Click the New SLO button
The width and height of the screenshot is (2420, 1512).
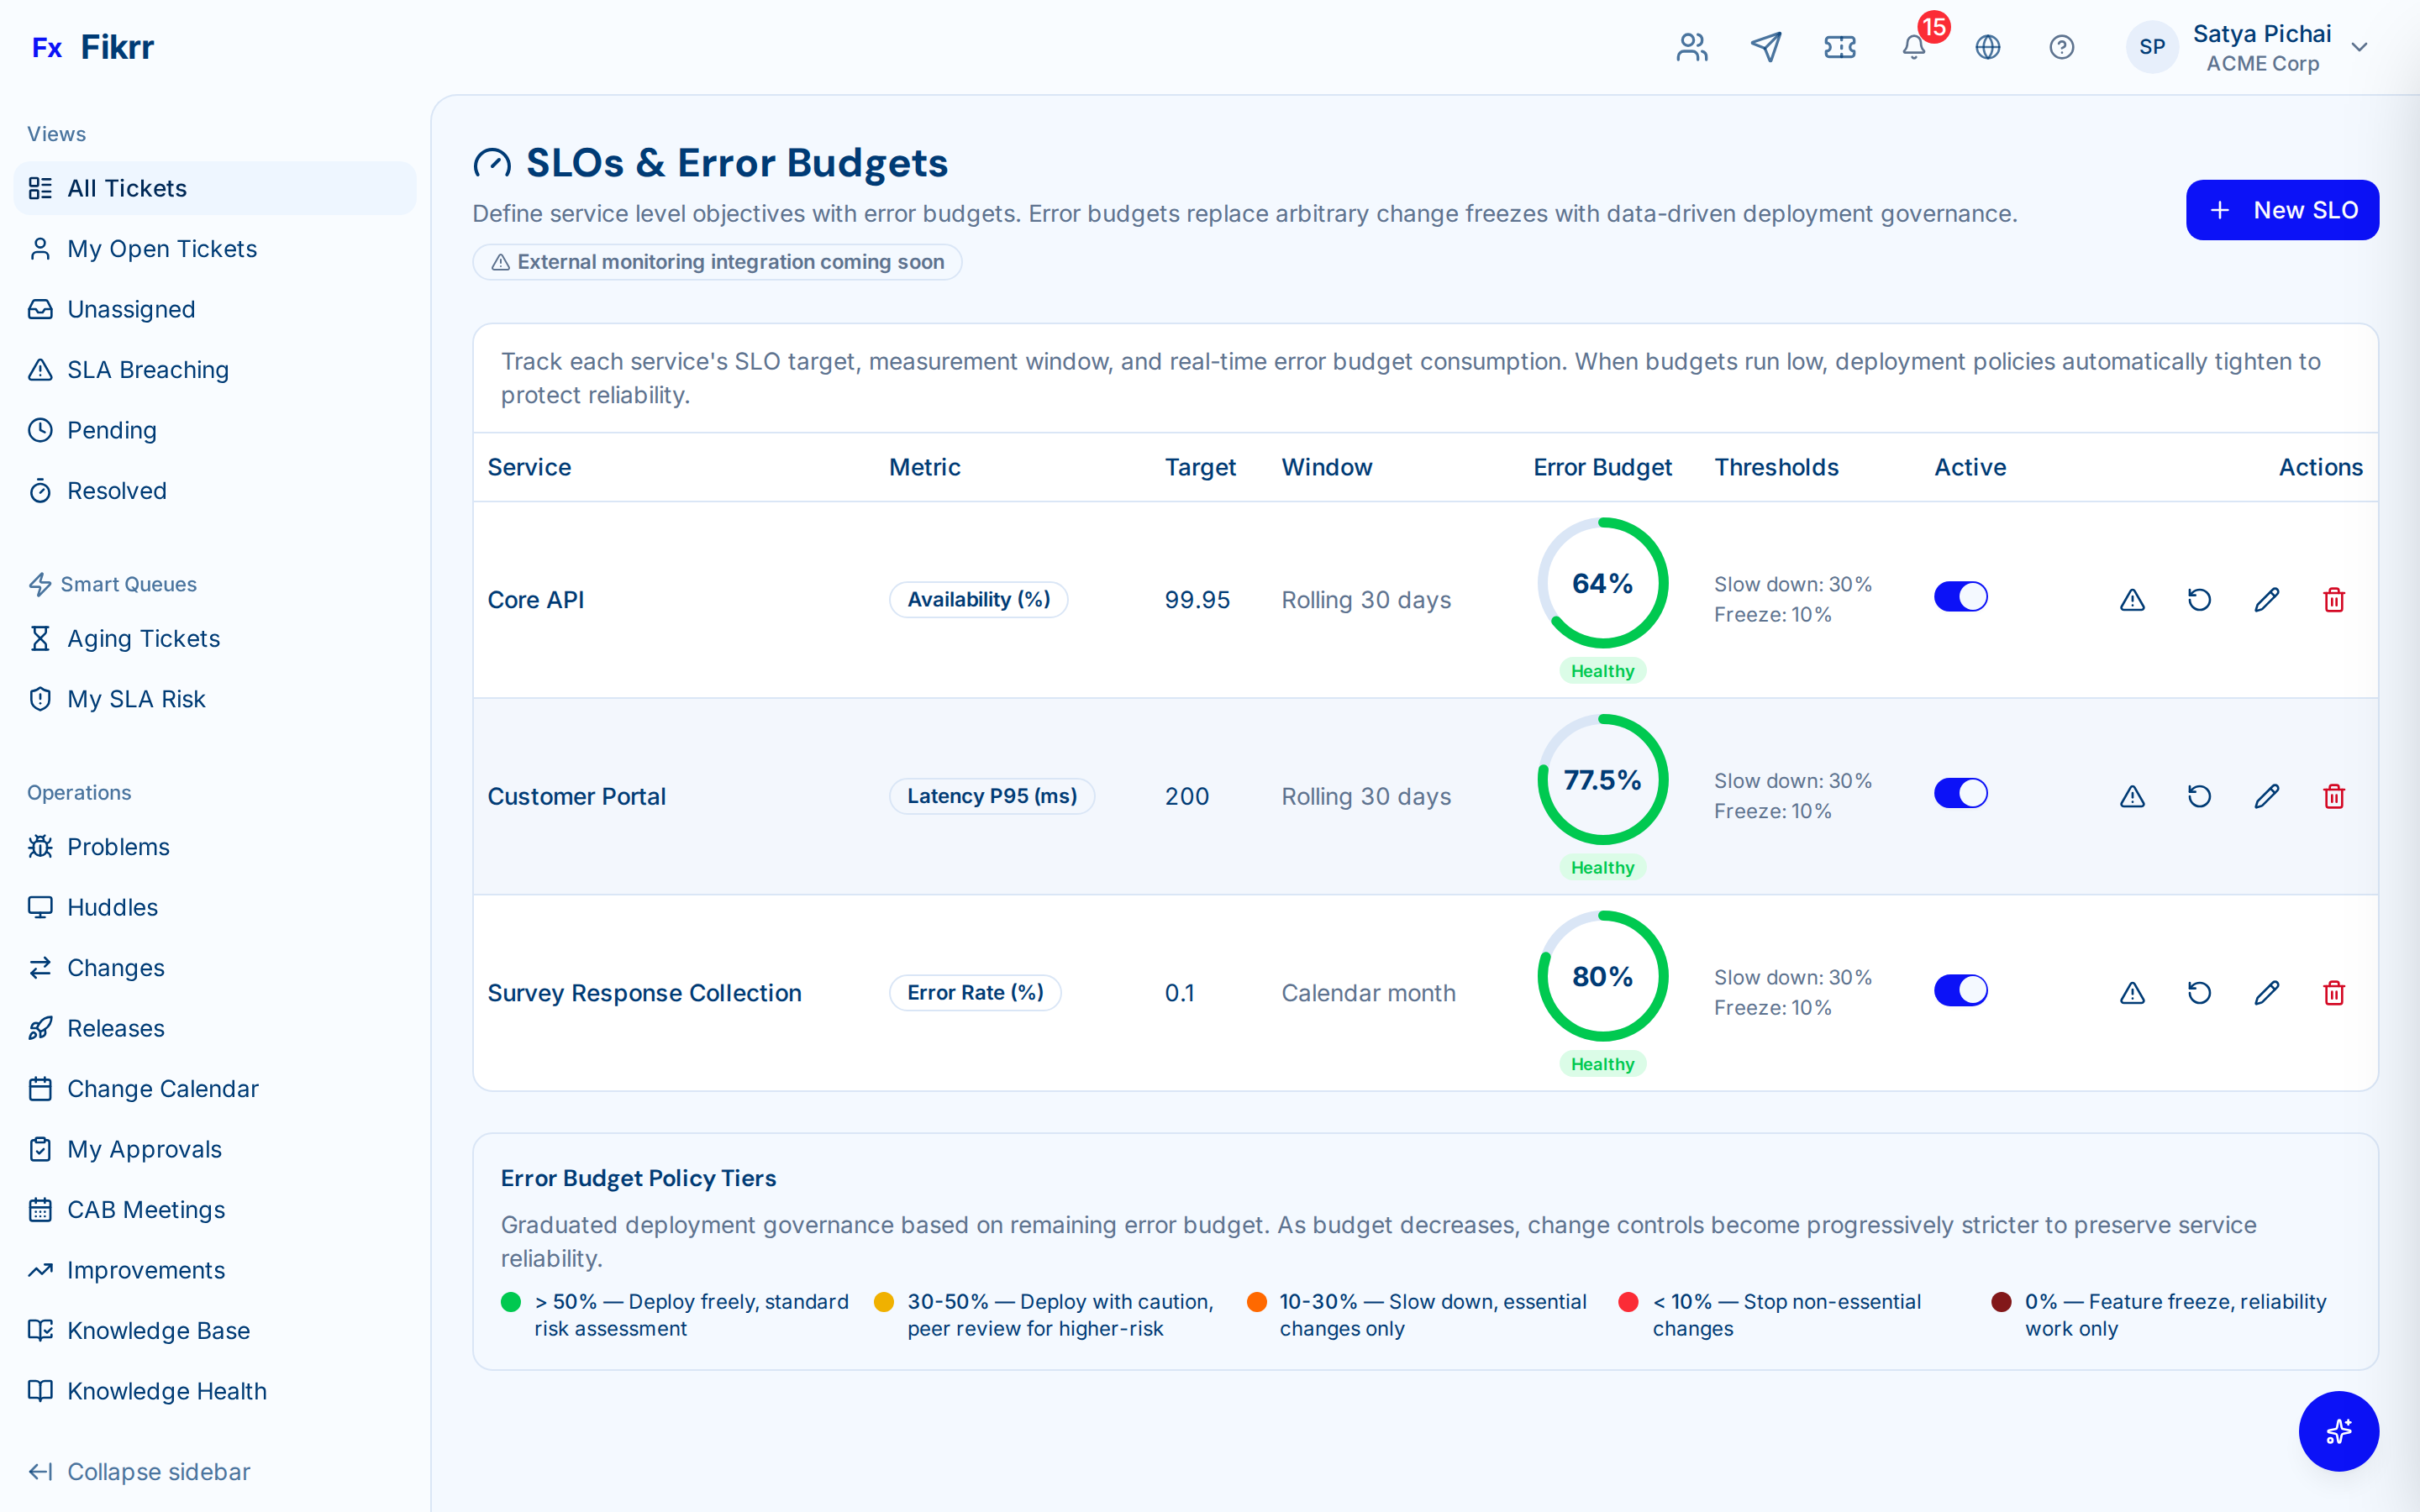coord(2282,209)
